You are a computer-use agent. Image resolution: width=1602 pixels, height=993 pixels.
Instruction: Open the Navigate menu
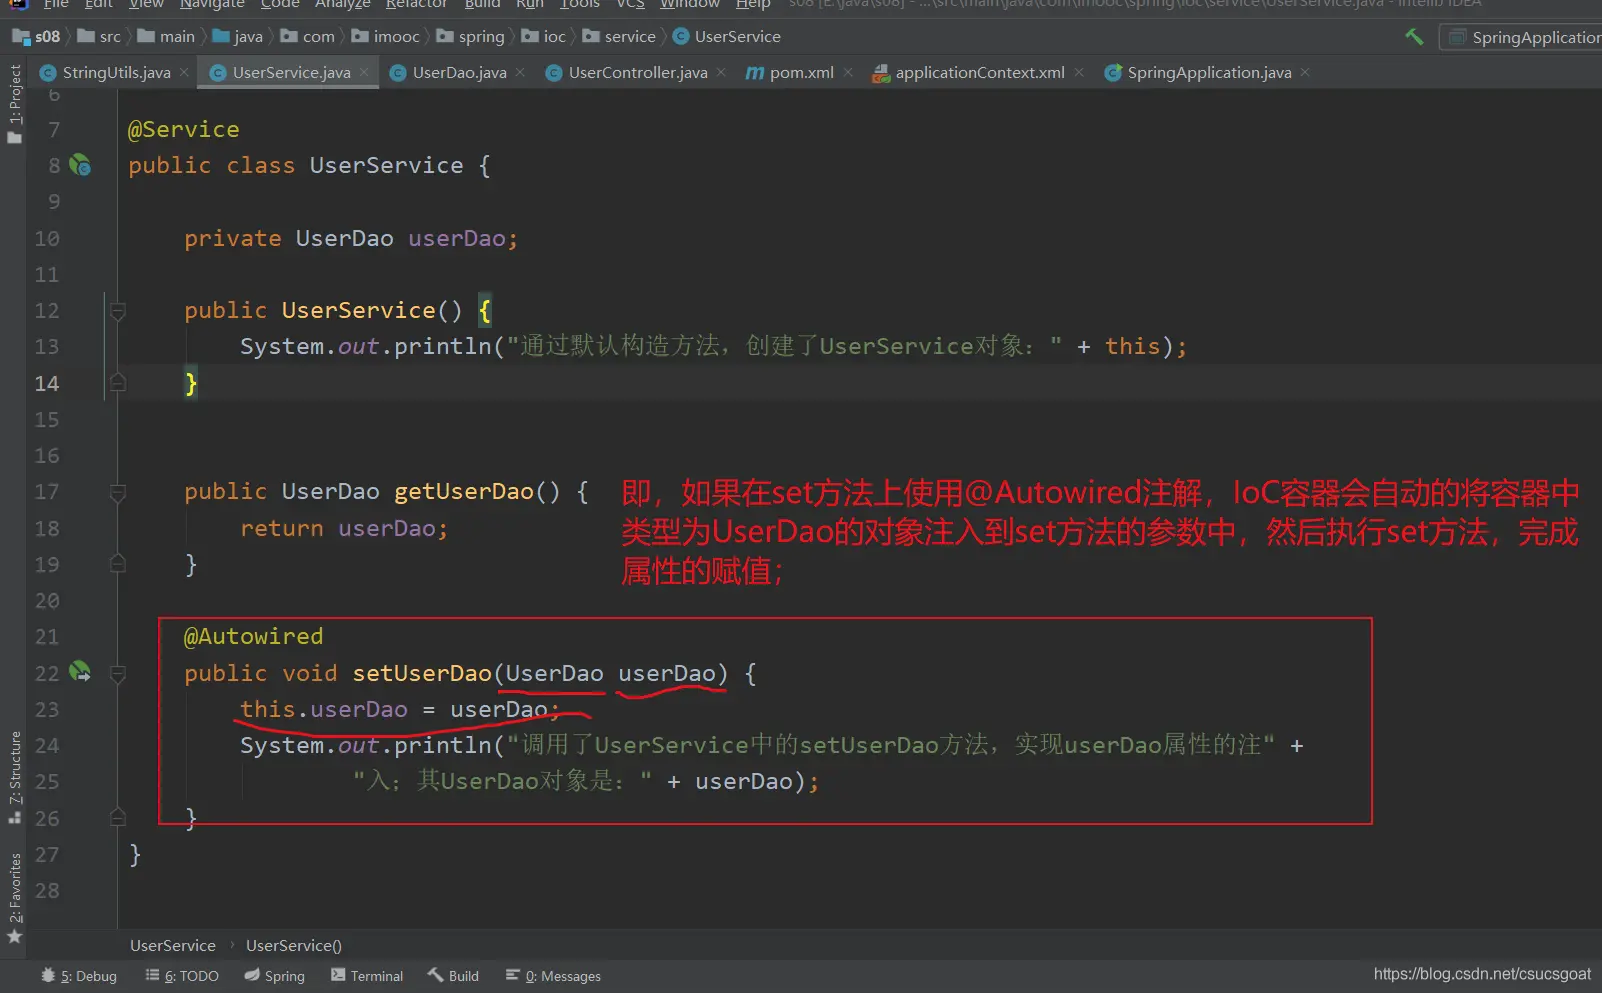pos(212,5)
